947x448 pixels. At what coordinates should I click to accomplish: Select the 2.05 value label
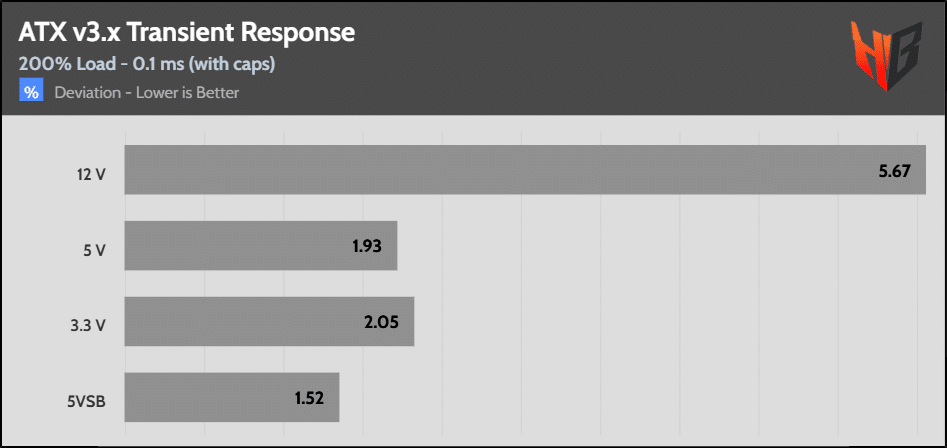coord(384,322)
